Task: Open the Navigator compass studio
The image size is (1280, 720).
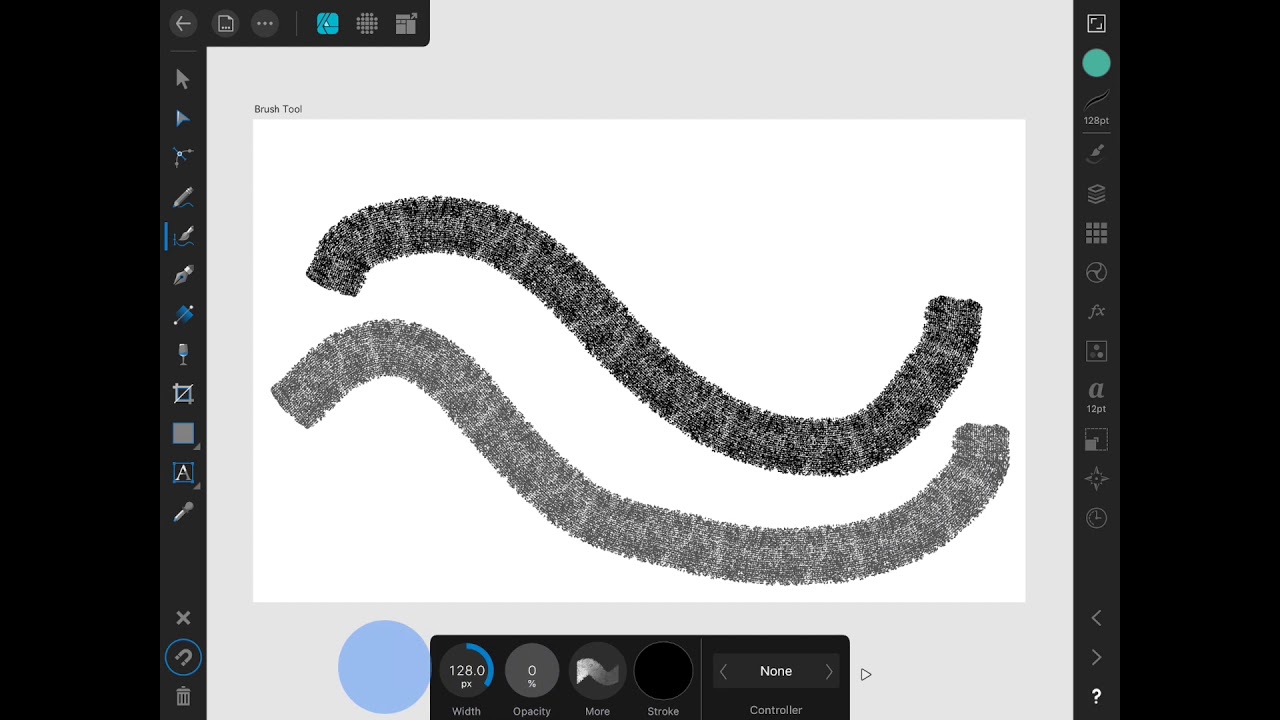Action: coord(1097,479)
